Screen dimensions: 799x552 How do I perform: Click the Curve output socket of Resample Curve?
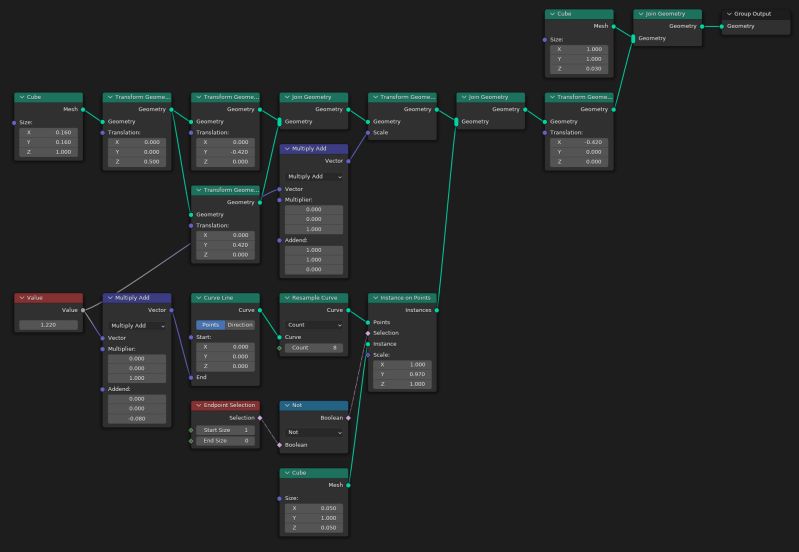[x=348, y=310]
